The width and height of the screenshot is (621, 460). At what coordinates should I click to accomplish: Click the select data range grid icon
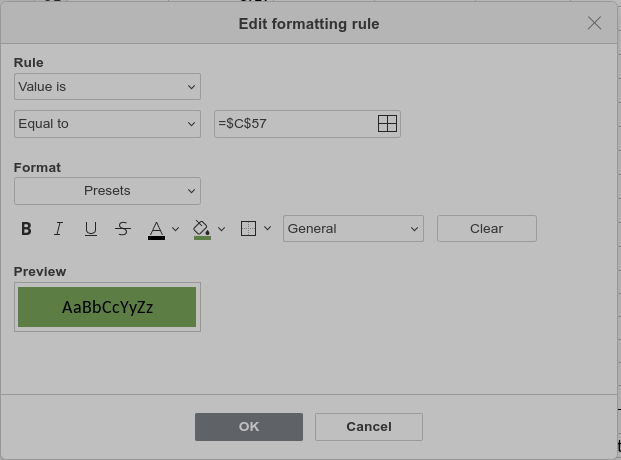(x=387, y=124)
